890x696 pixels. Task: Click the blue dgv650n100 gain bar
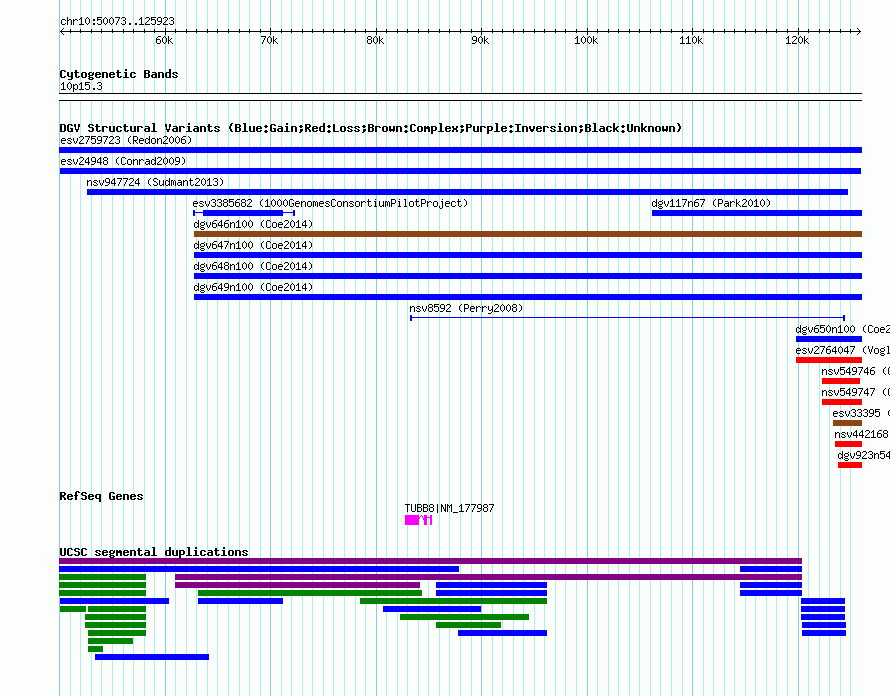[x=829, y=339]
